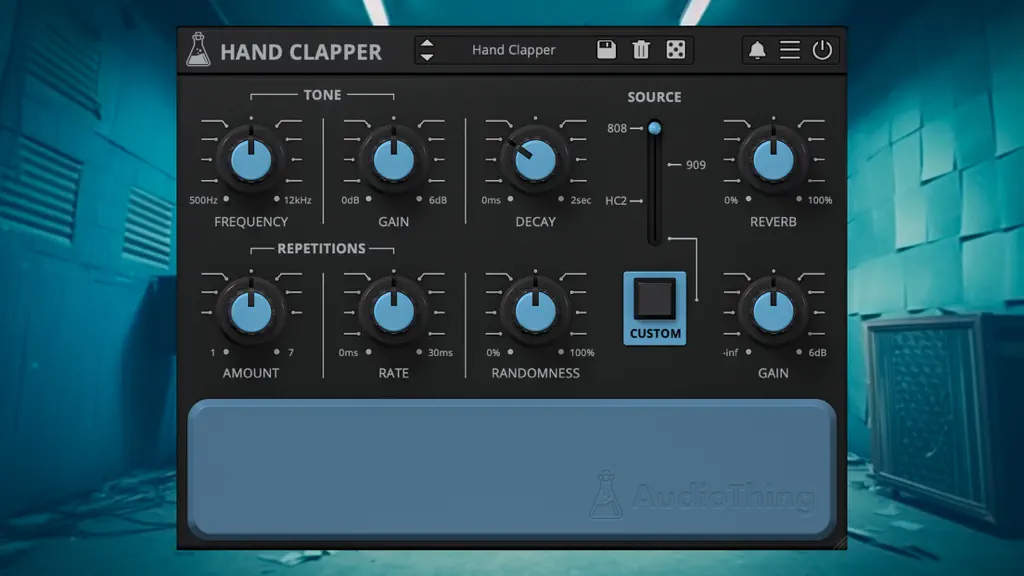
Task: Click the 7 amount maximum label
Action: pyautogui.click(x=291, y=353)
